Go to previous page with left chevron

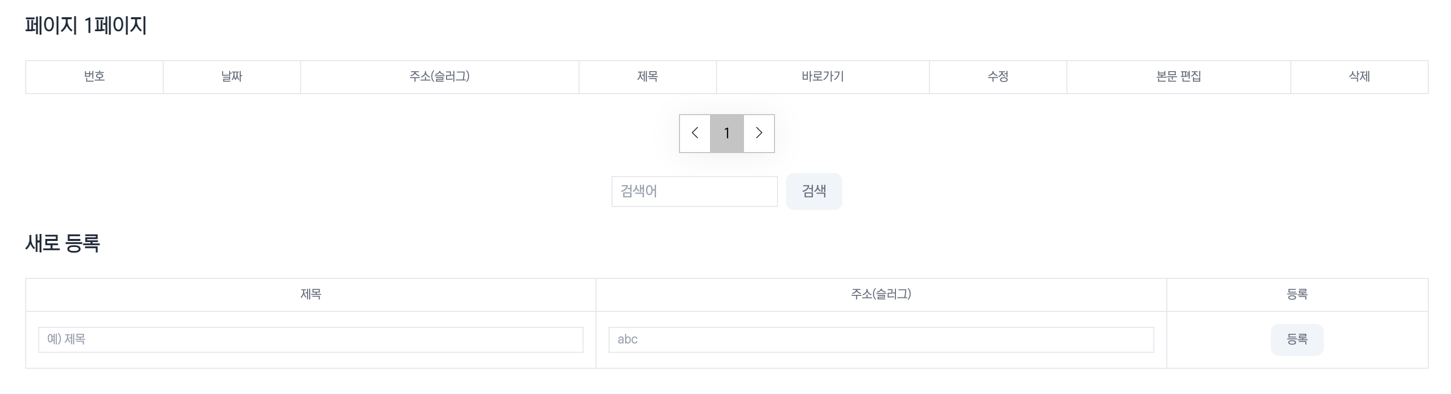coord(695,133)
